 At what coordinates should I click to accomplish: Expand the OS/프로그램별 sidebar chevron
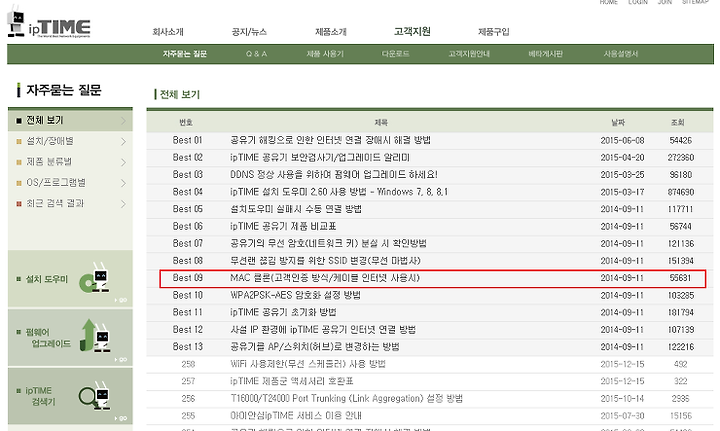point(123,183)
